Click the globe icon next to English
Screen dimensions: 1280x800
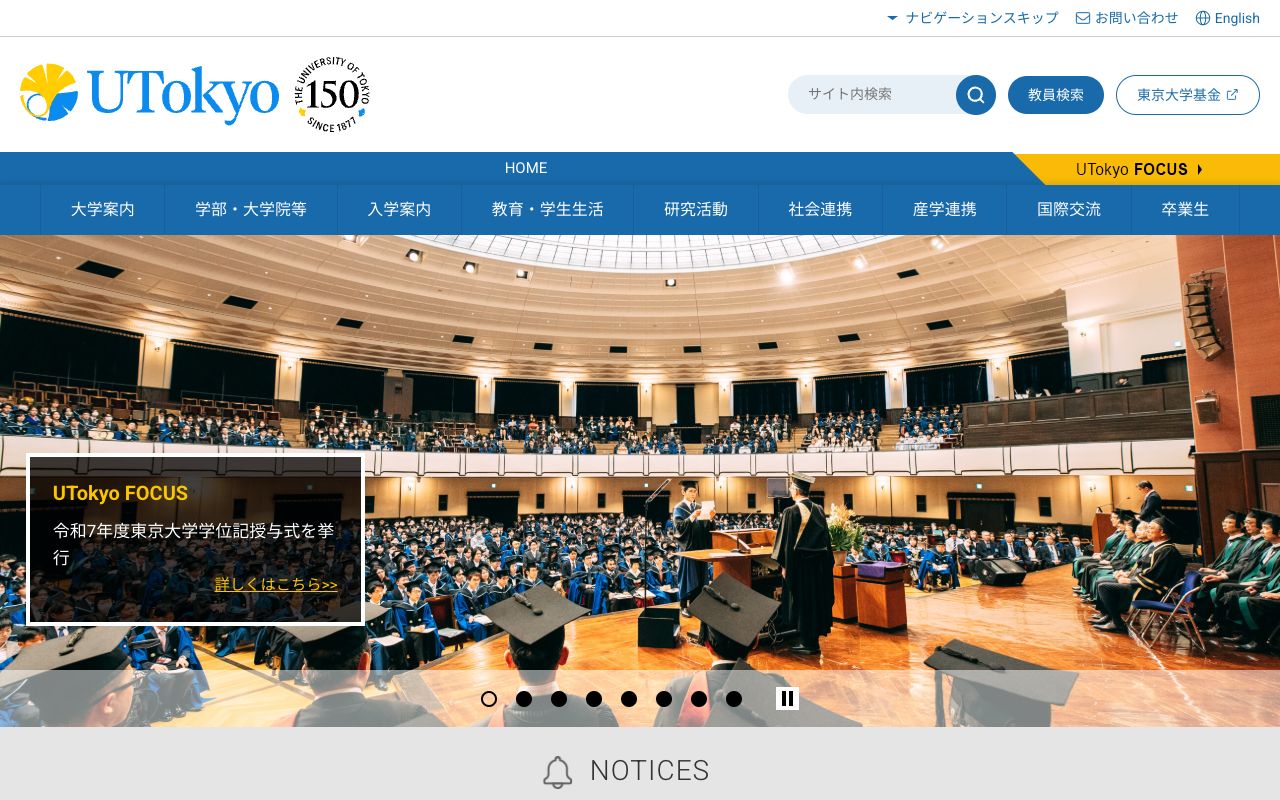(1201, 17)
